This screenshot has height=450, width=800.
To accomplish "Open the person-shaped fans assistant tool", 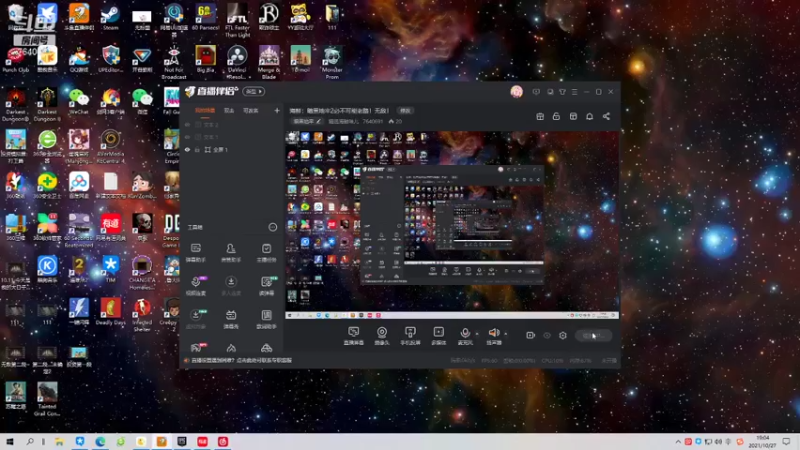I will pos(231,253).
